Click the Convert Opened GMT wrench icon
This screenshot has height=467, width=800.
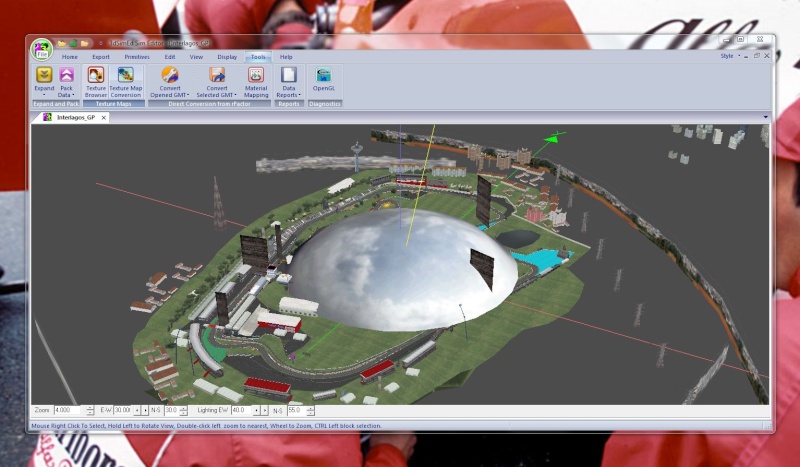pos(170,75)
